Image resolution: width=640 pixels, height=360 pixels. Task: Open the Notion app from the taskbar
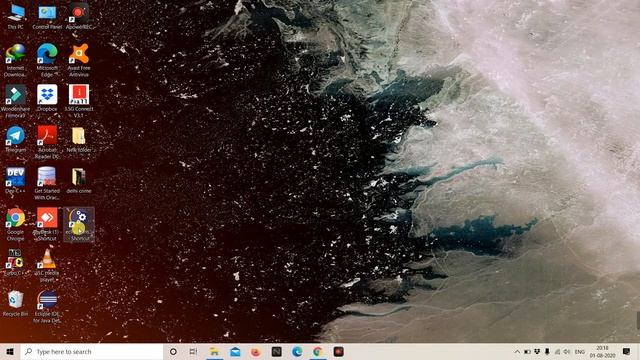(x=276, y=351)
